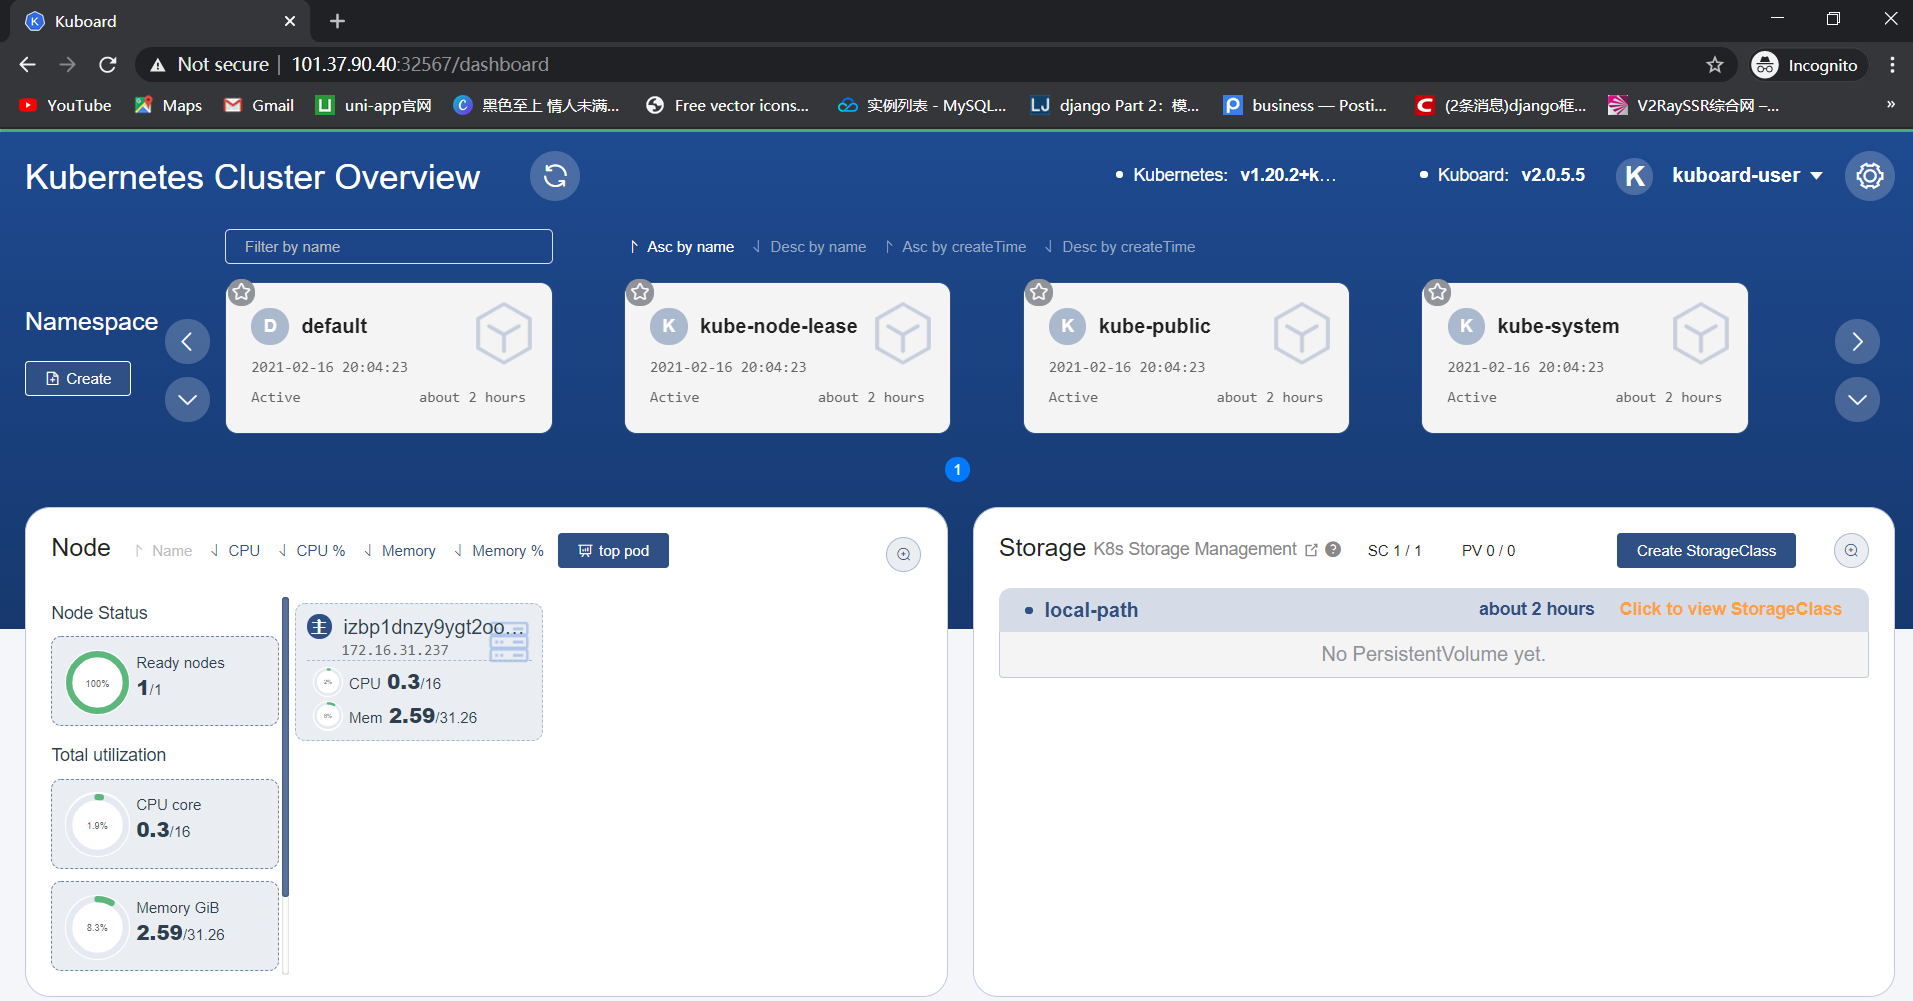Click the Kubernetes version v1.20.2 label
This screenshot has height=1001, width=1913.
click(x=1288, y=175)
